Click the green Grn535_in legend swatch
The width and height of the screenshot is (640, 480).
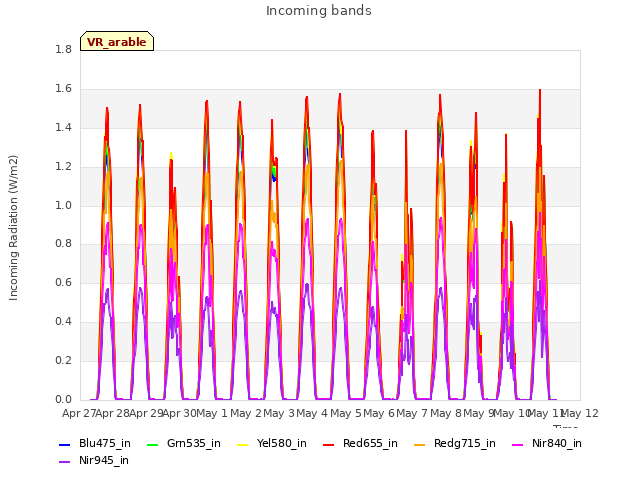(x=152, y=444)
